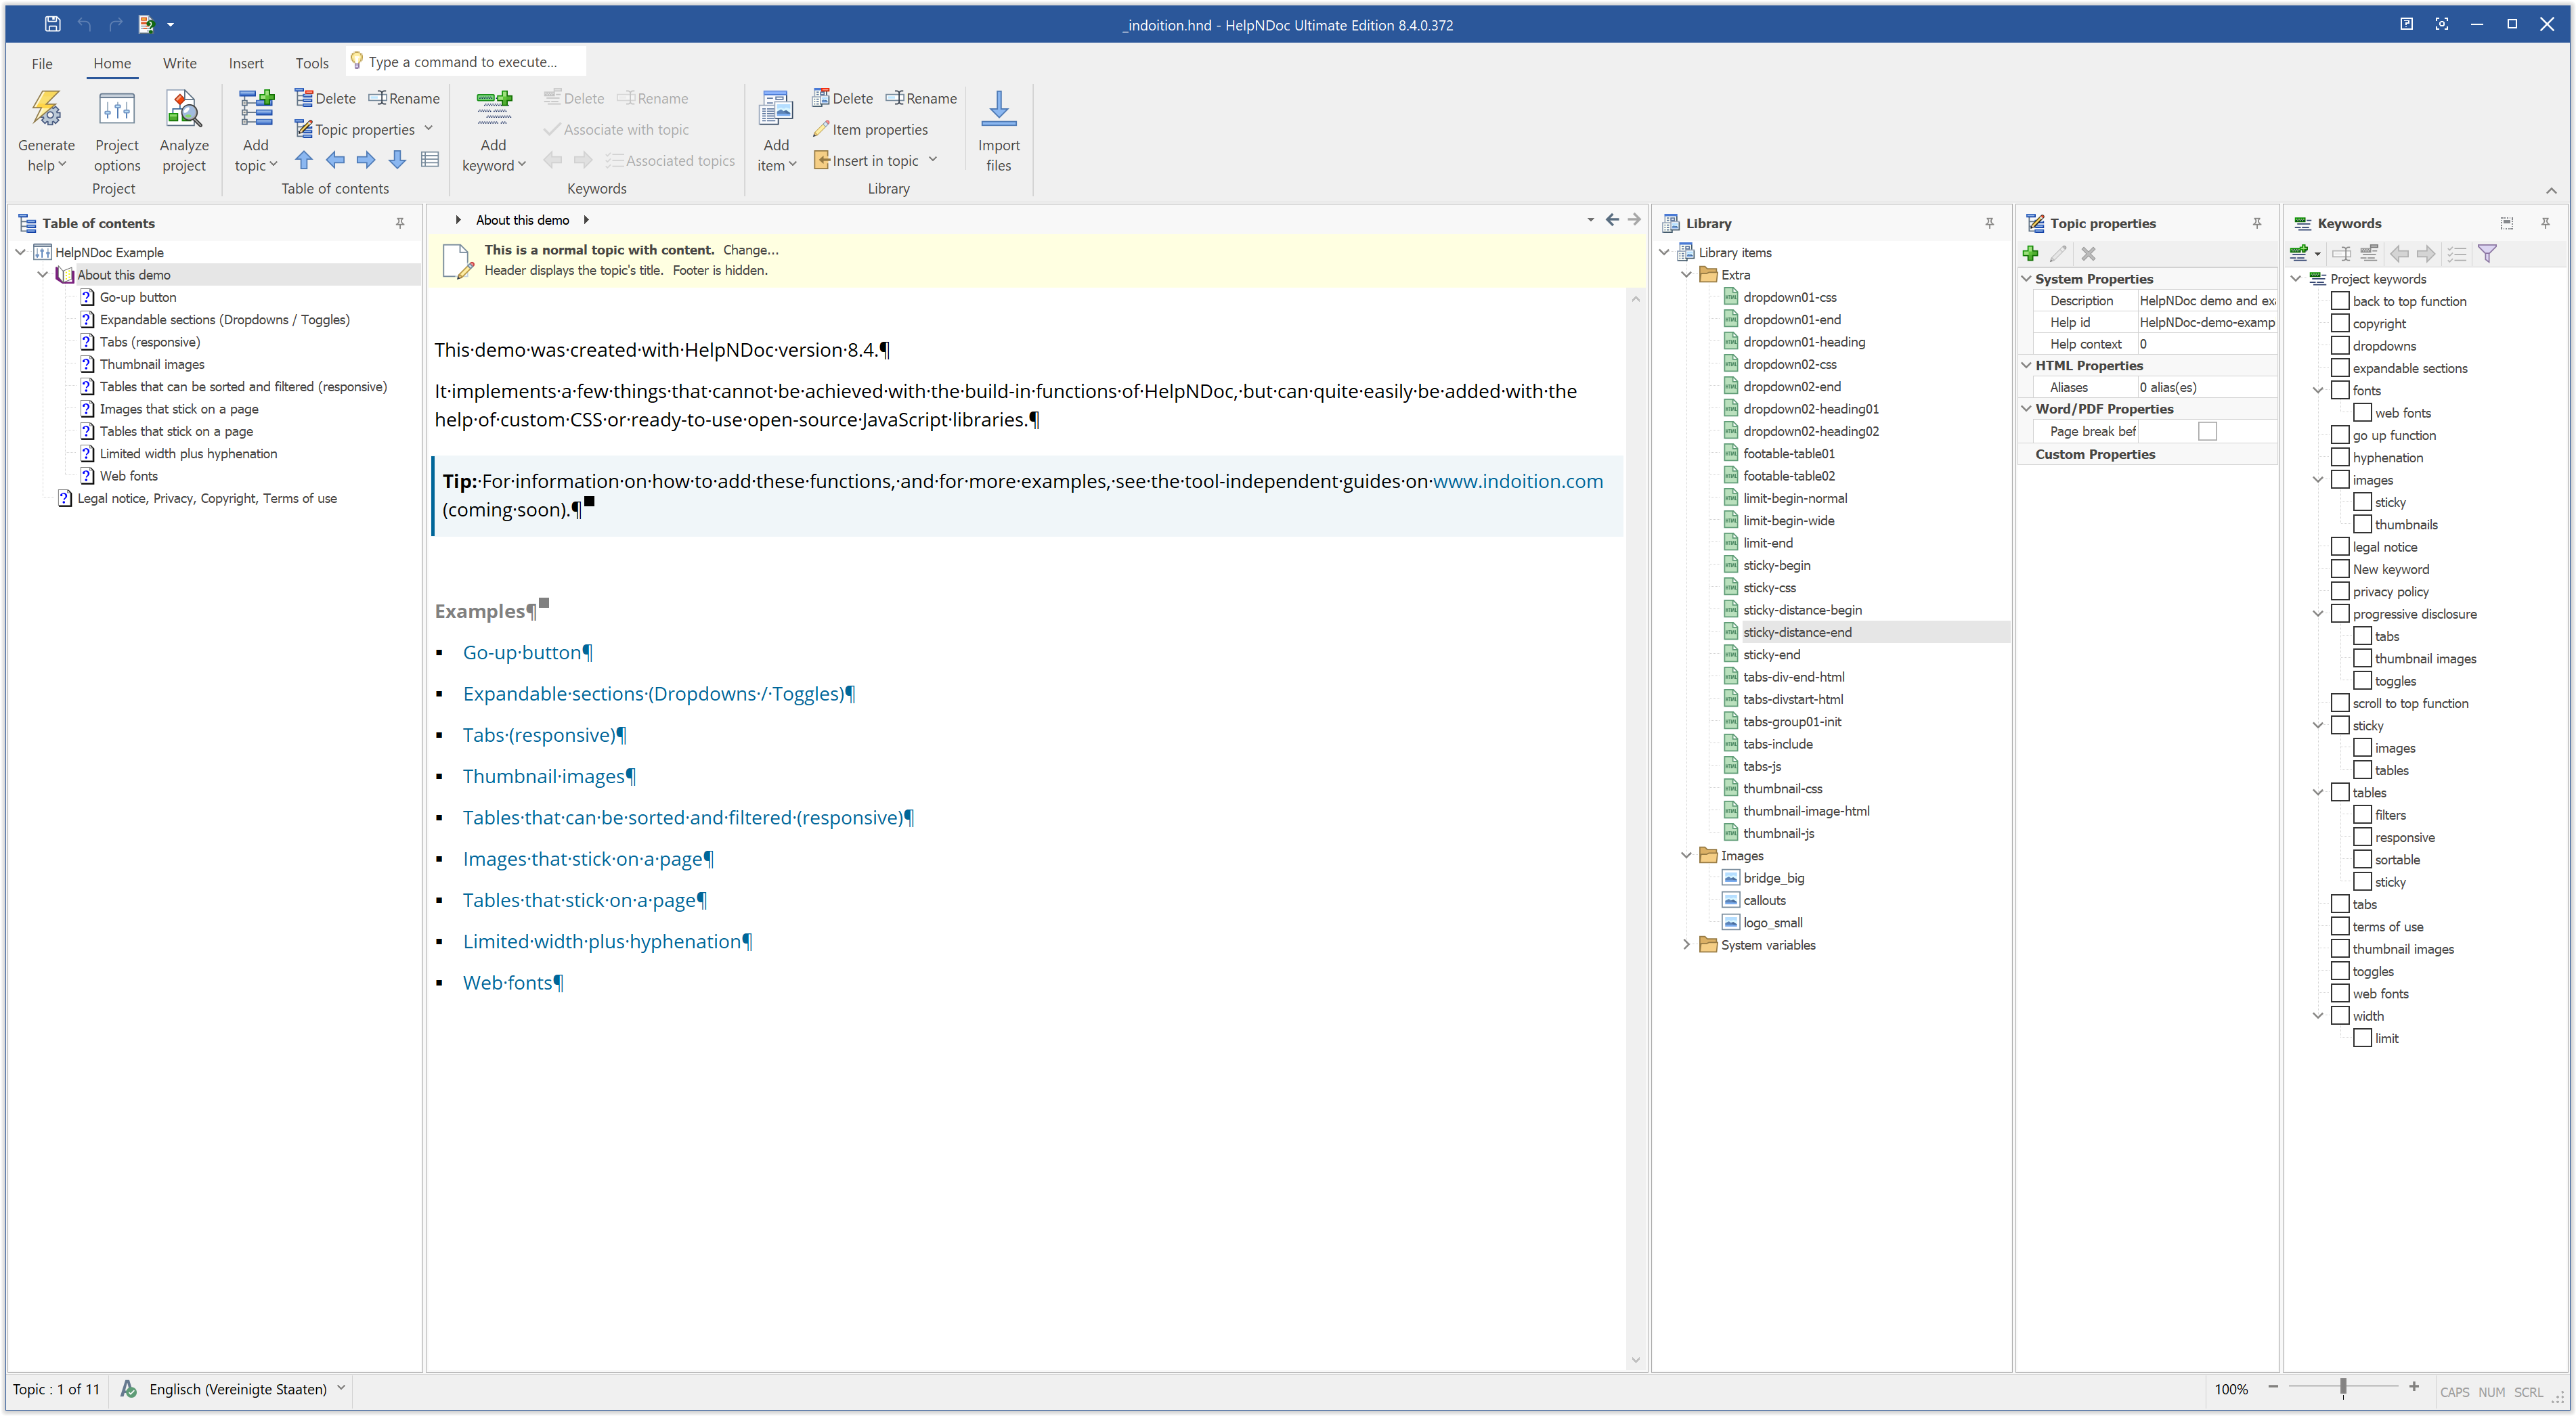2576x1416 pixels.
Task: Delete the selected topic in Table of contents
Action: point(326,98)
